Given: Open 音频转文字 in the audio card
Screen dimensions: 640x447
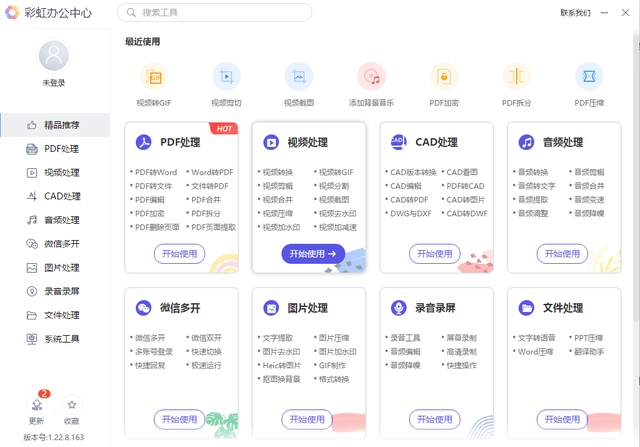Looking at the screenshot, I should click(x=536, y=186).
